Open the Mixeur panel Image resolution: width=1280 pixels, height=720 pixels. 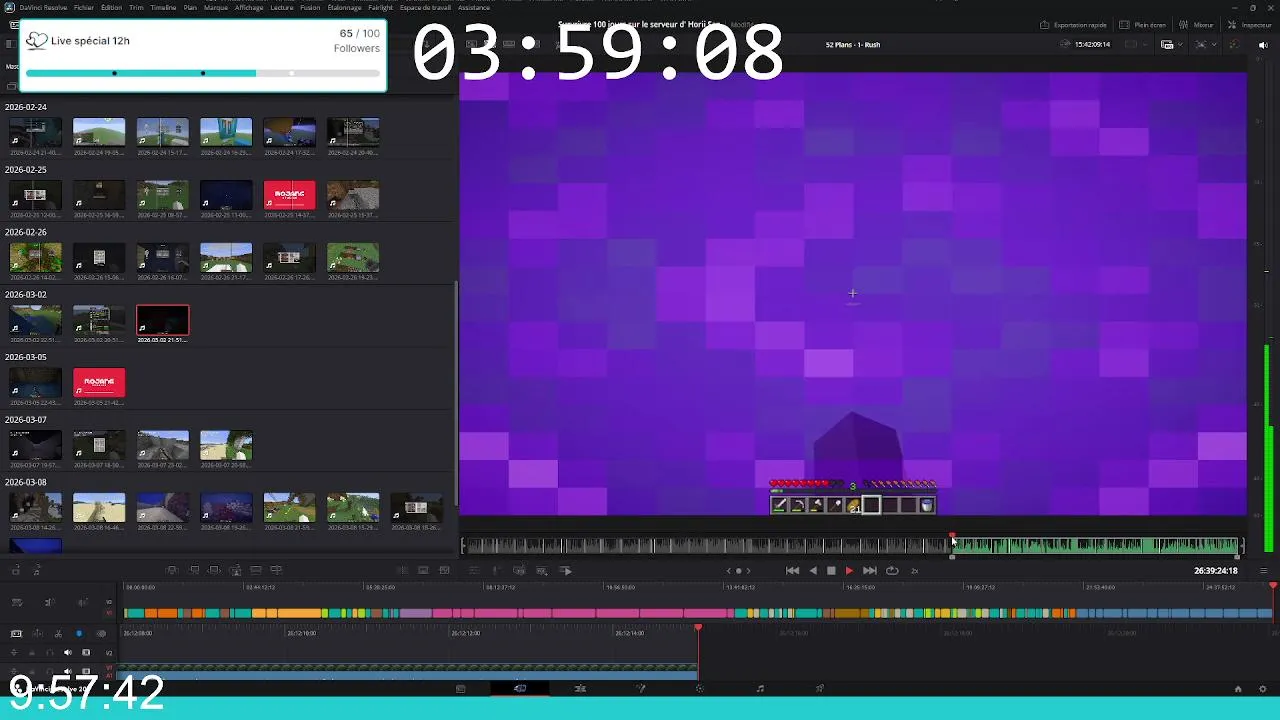pyautogui.click(x=1197, y=25)
